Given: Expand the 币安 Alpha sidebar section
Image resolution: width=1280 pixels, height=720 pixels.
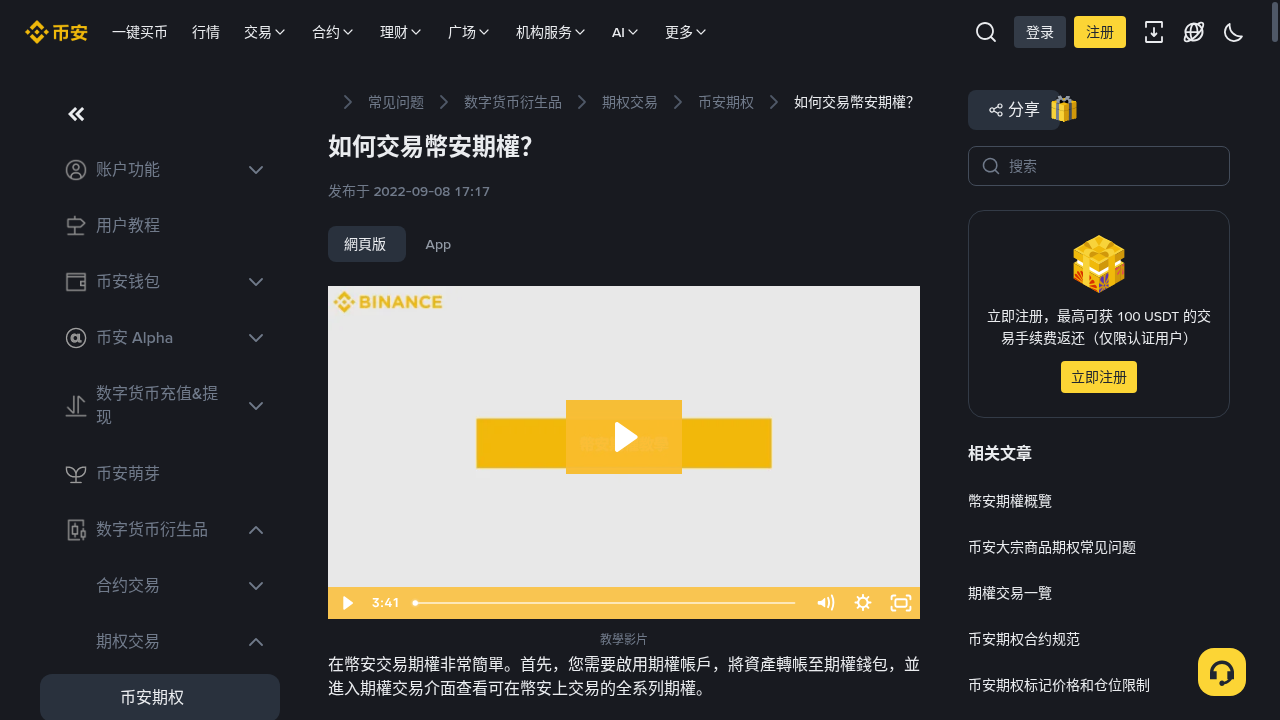Looking at the screenshot, I should click(256, 338).
